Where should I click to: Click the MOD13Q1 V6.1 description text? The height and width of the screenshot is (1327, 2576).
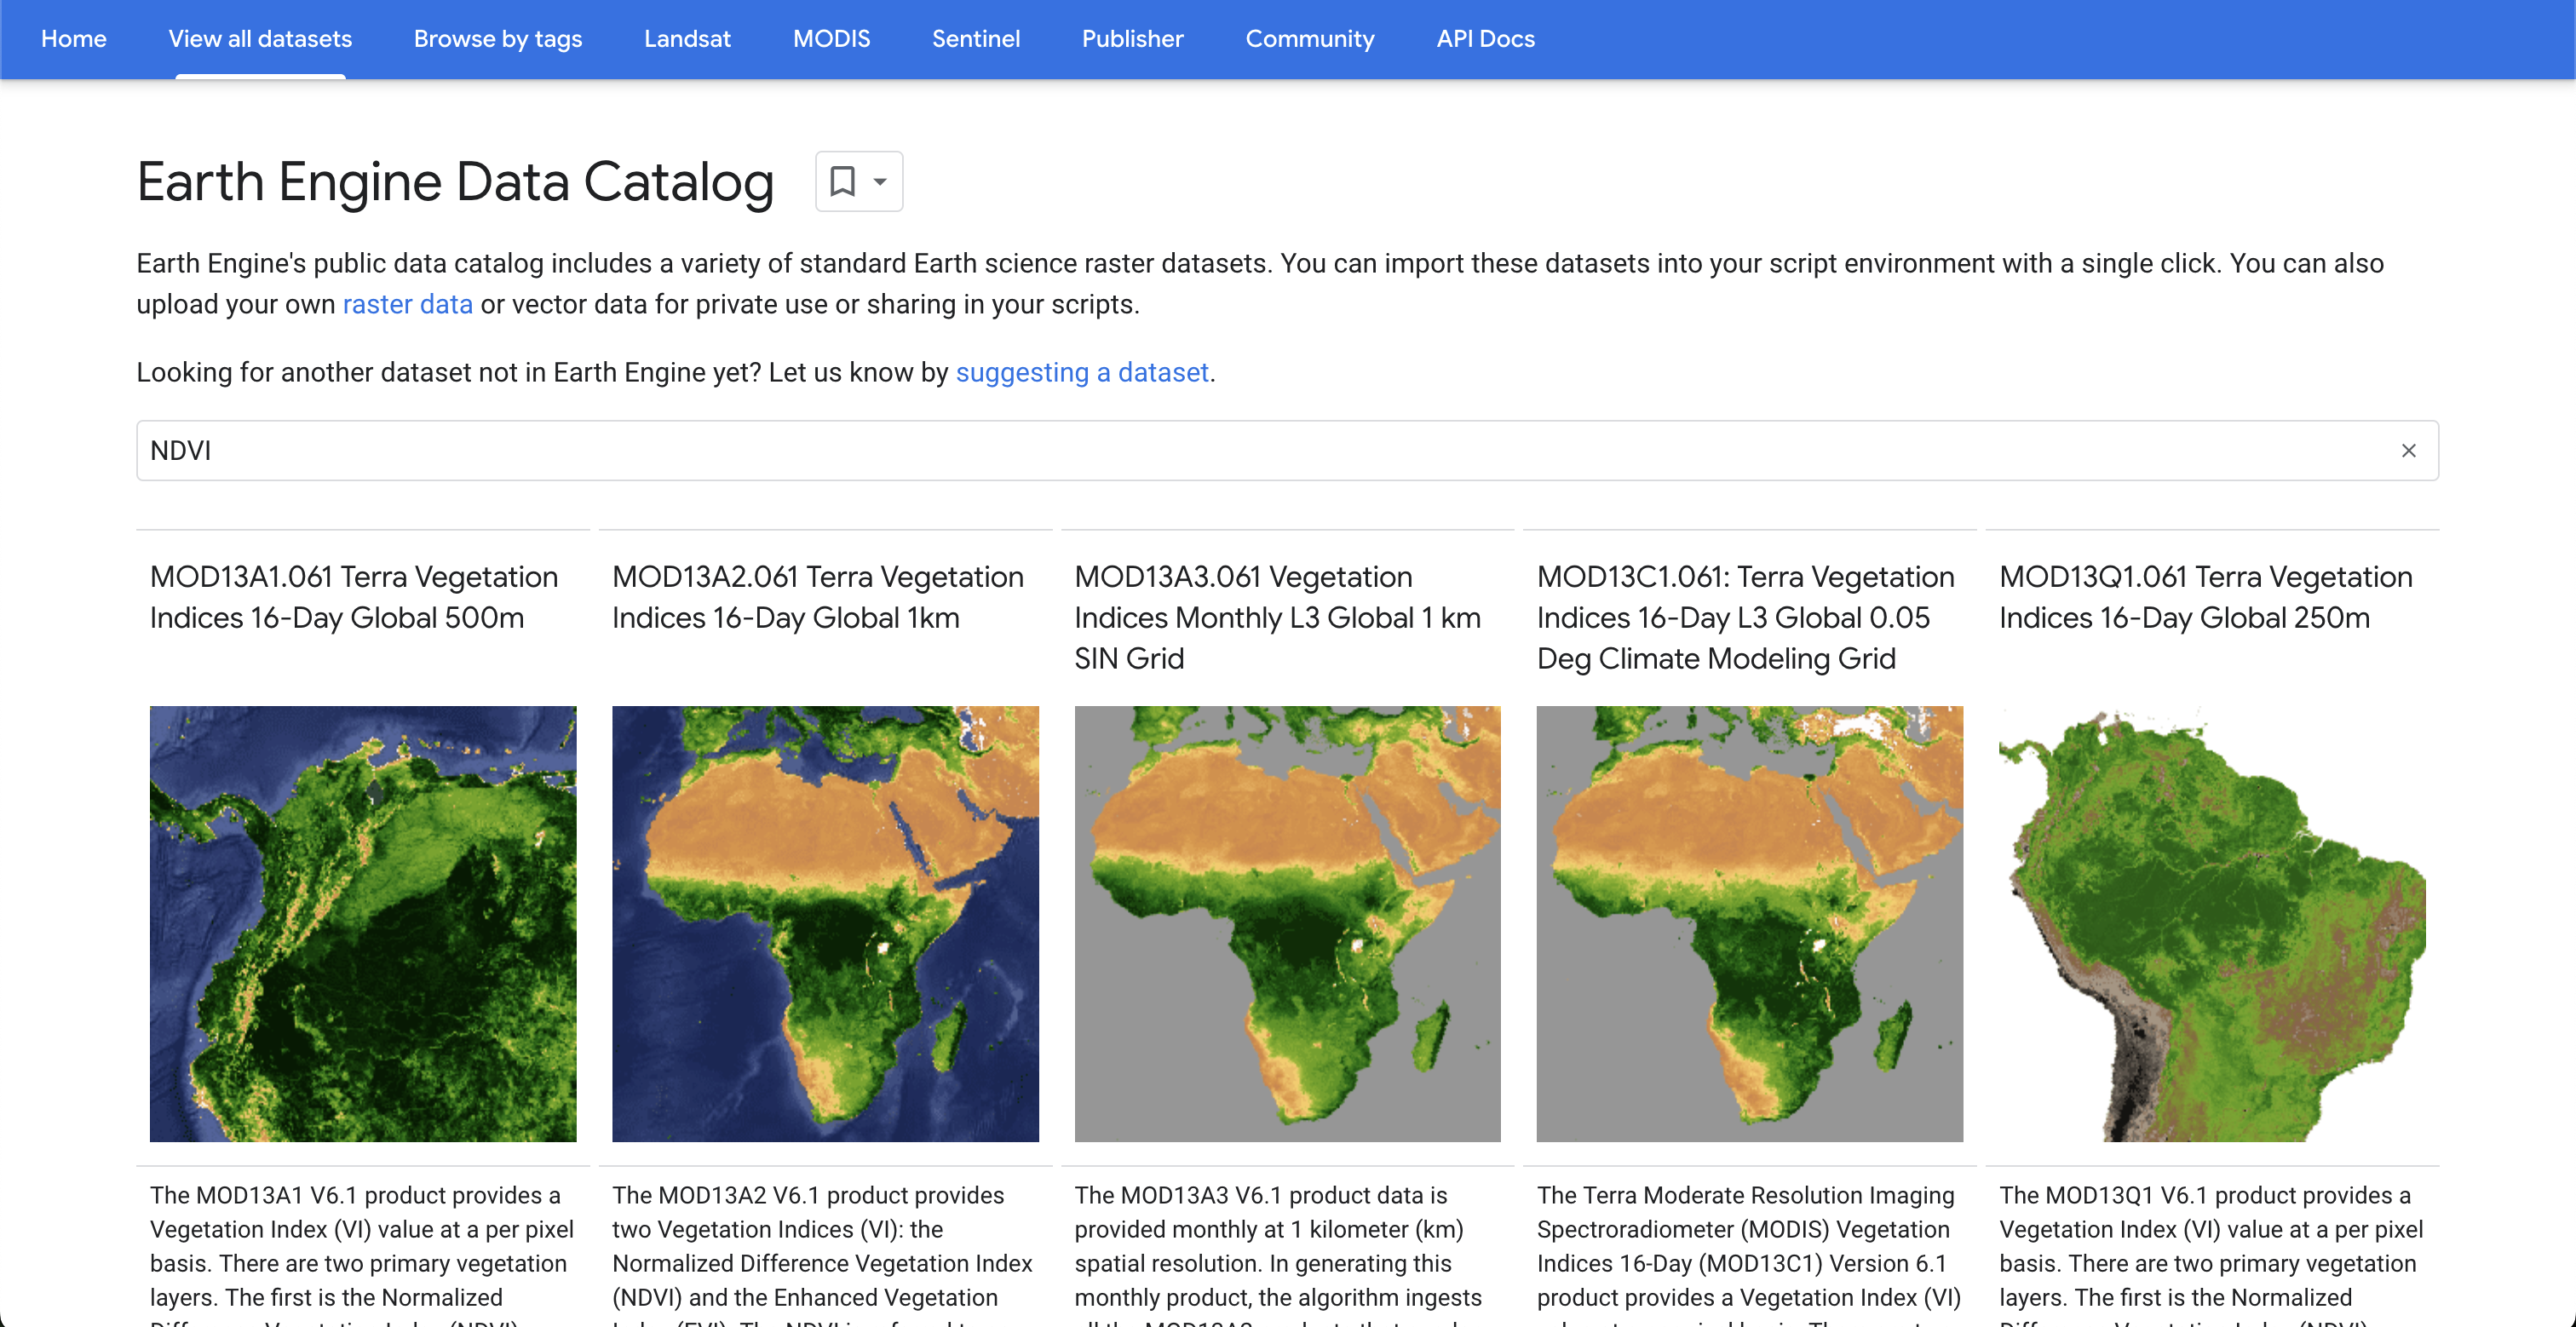coord(2211,1253)
